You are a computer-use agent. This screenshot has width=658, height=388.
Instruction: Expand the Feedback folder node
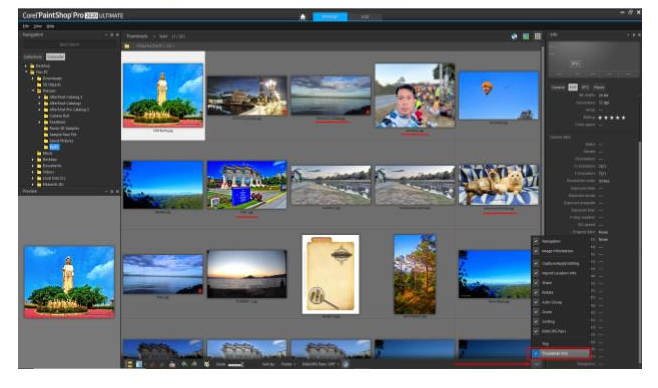click(40, 122)
